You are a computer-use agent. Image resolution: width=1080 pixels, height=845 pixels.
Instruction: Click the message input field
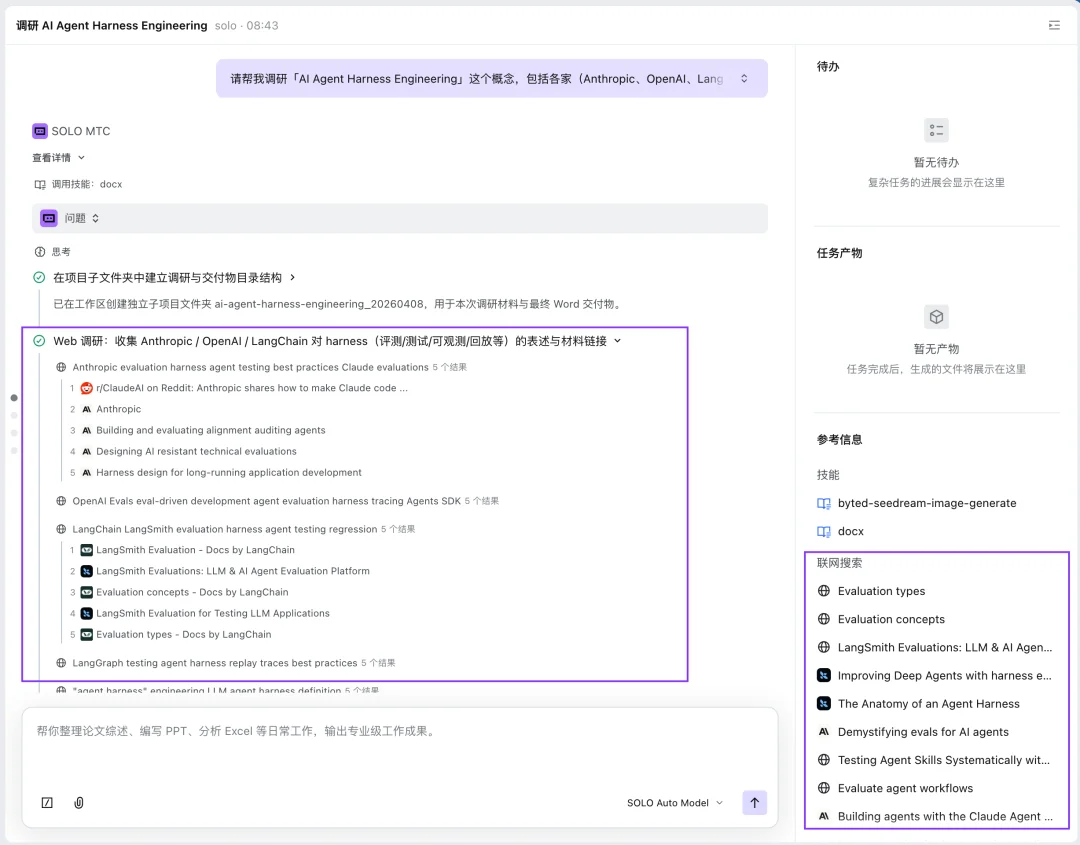coord(400,750)
